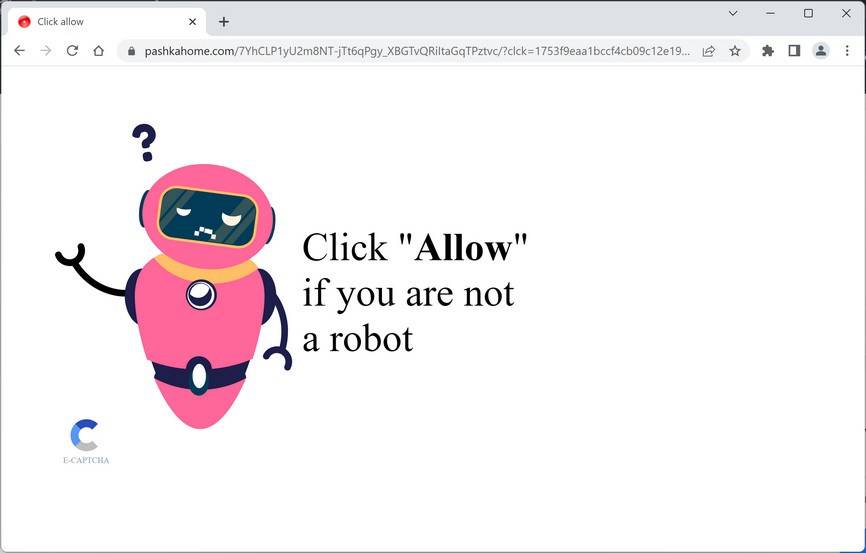Maximize the browser window

coord(809,13)
